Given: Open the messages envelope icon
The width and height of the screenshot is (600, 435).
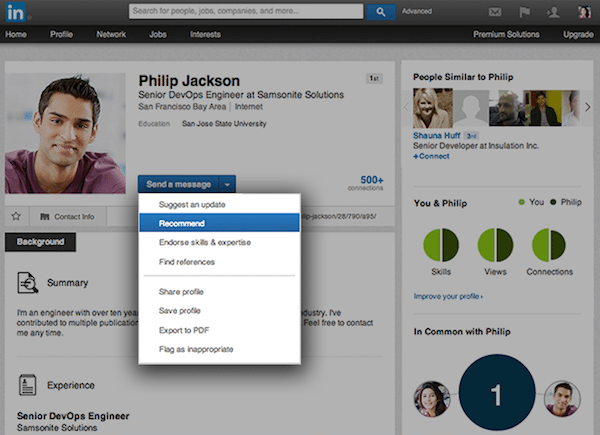Looking at the screenshot, I should (495, 12).
